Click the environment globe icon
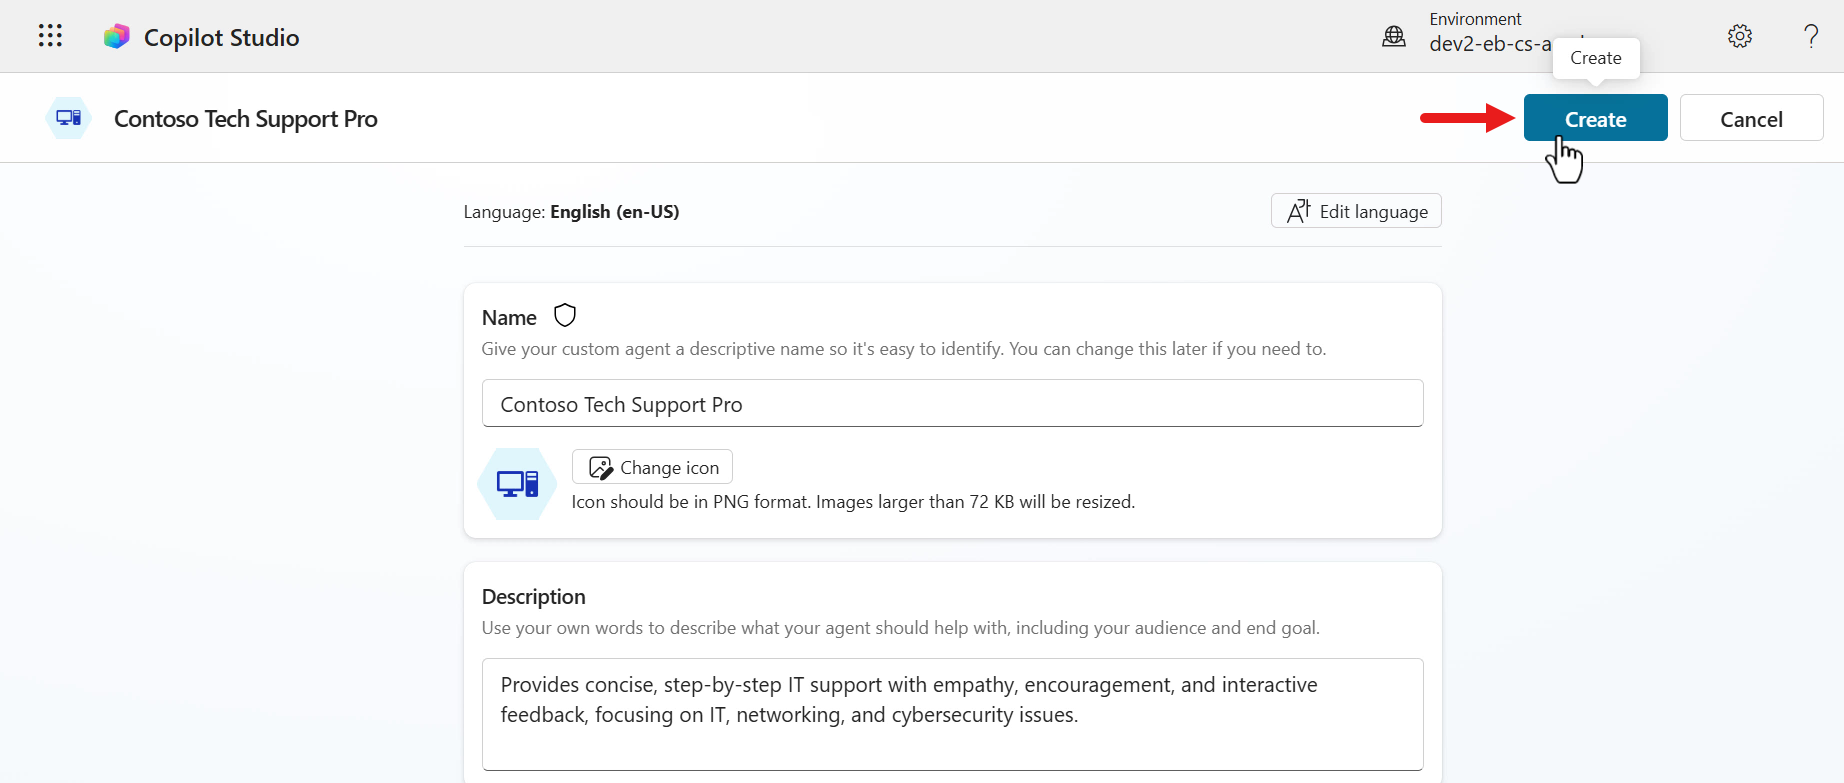The width and height of the screenshot is (1844, 783). [x=1393, y=37]
